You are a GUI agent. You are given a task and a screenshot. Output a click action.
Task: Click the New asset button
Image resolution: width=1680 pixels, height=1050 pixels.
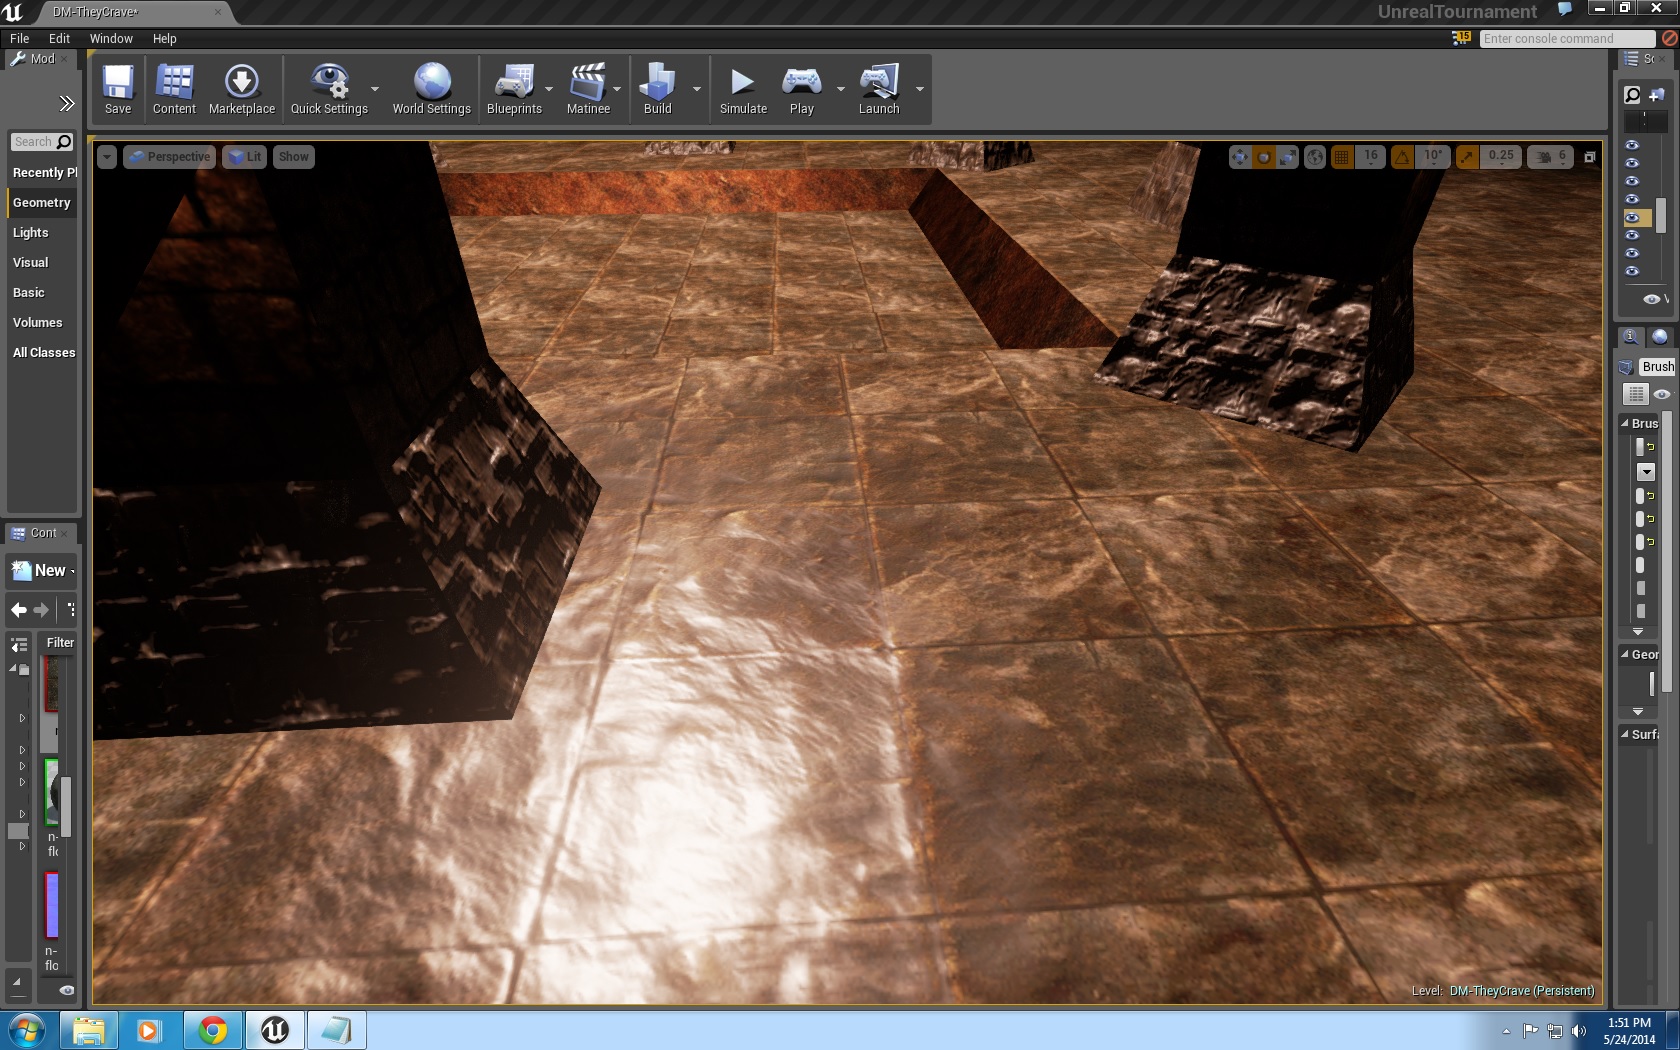(41, 570)
